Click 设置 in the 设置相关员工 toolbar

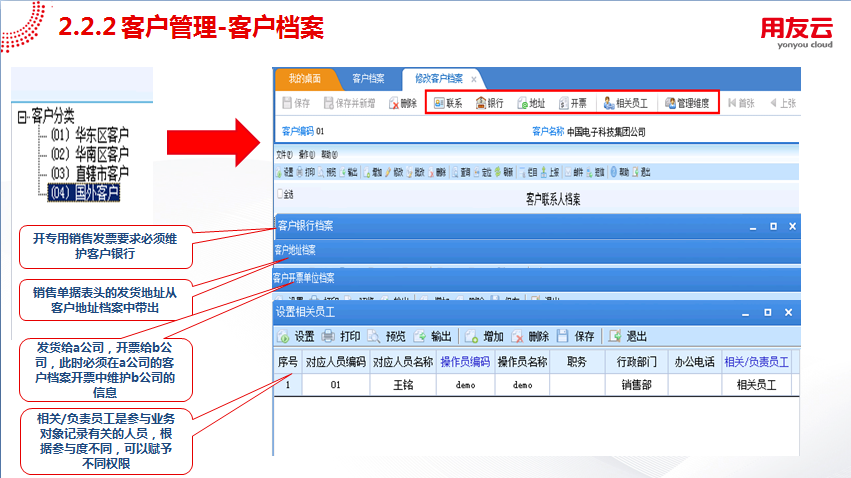(x=296, y=336)
